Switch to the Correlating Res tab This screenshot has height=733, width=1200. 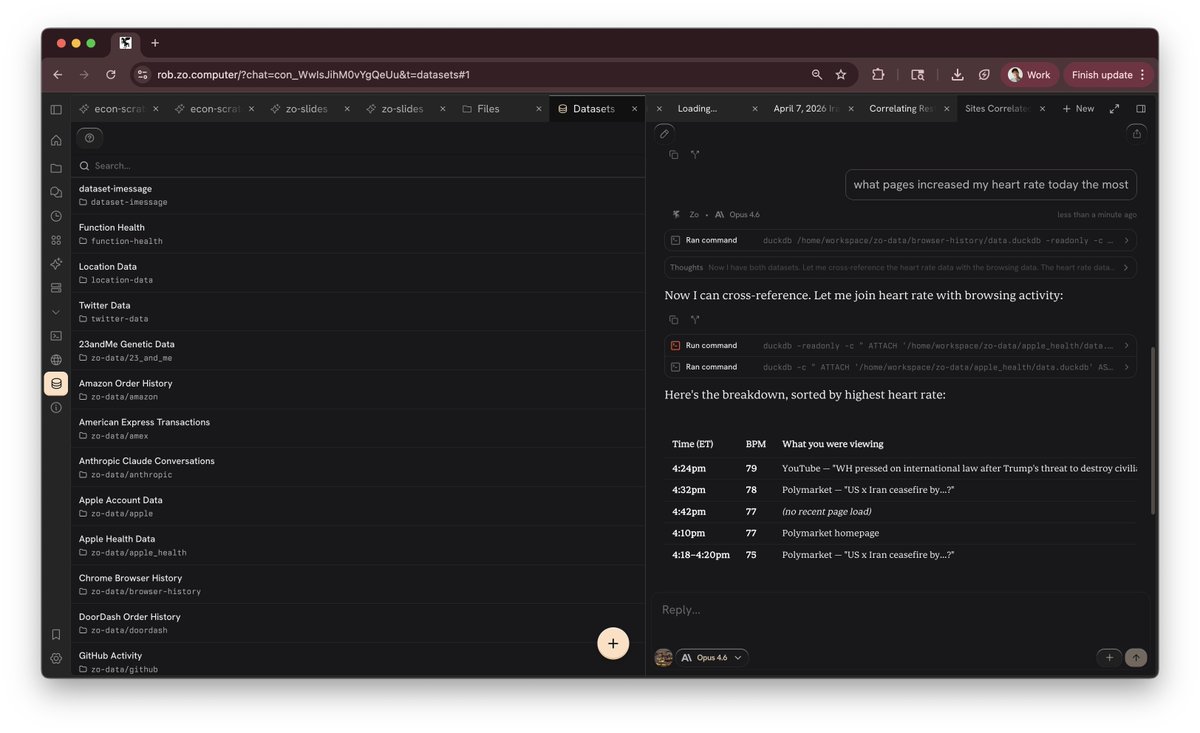pyautogui.click(x=900, y=109)
